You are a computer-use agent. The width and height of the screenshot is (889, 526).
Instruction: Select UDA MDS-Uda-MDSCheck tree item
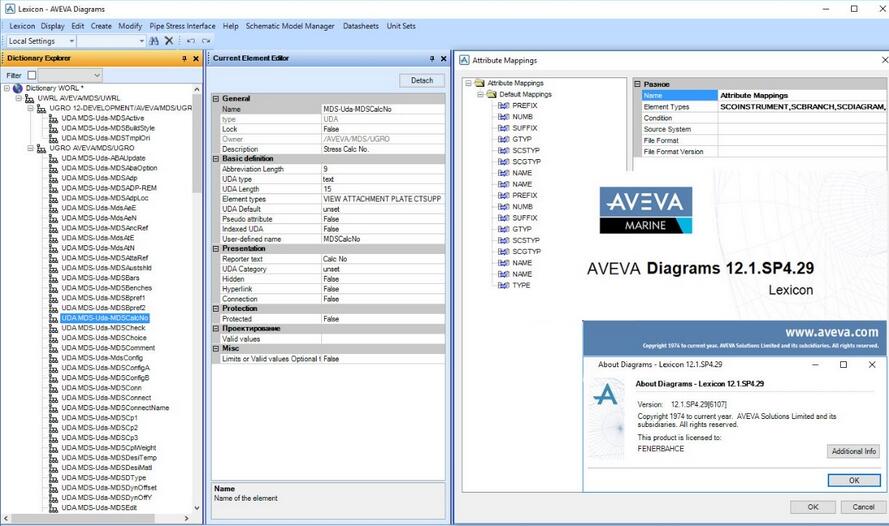103,328
